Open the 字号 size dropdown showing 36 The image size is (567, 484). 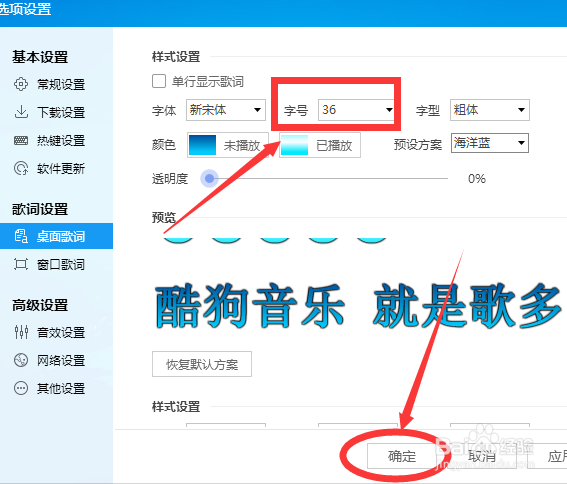click(x=356, y=110)
